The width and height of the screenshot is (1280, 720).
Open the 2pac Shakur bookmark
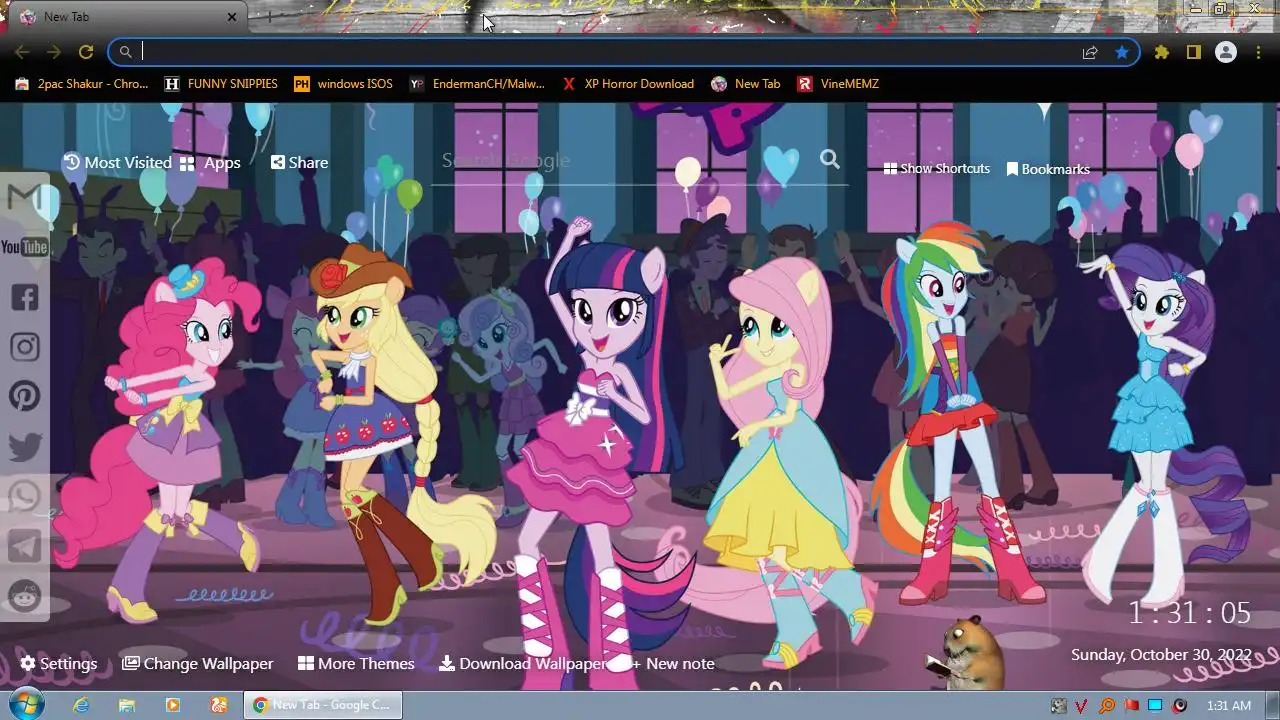(x=82, y=84)
